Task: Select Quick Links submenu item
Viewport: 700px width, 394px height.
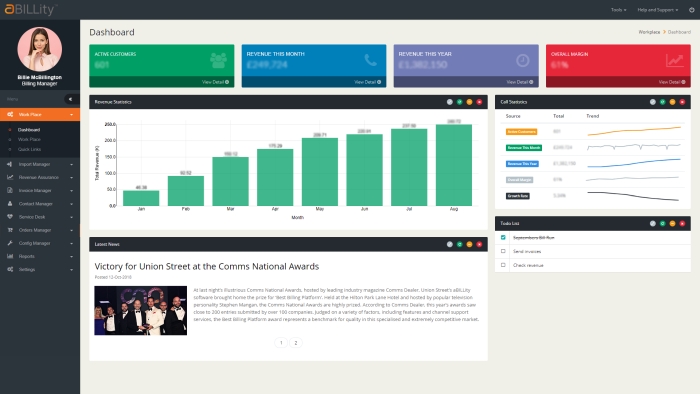Action: pyautogui.click(x=29, y=149)
